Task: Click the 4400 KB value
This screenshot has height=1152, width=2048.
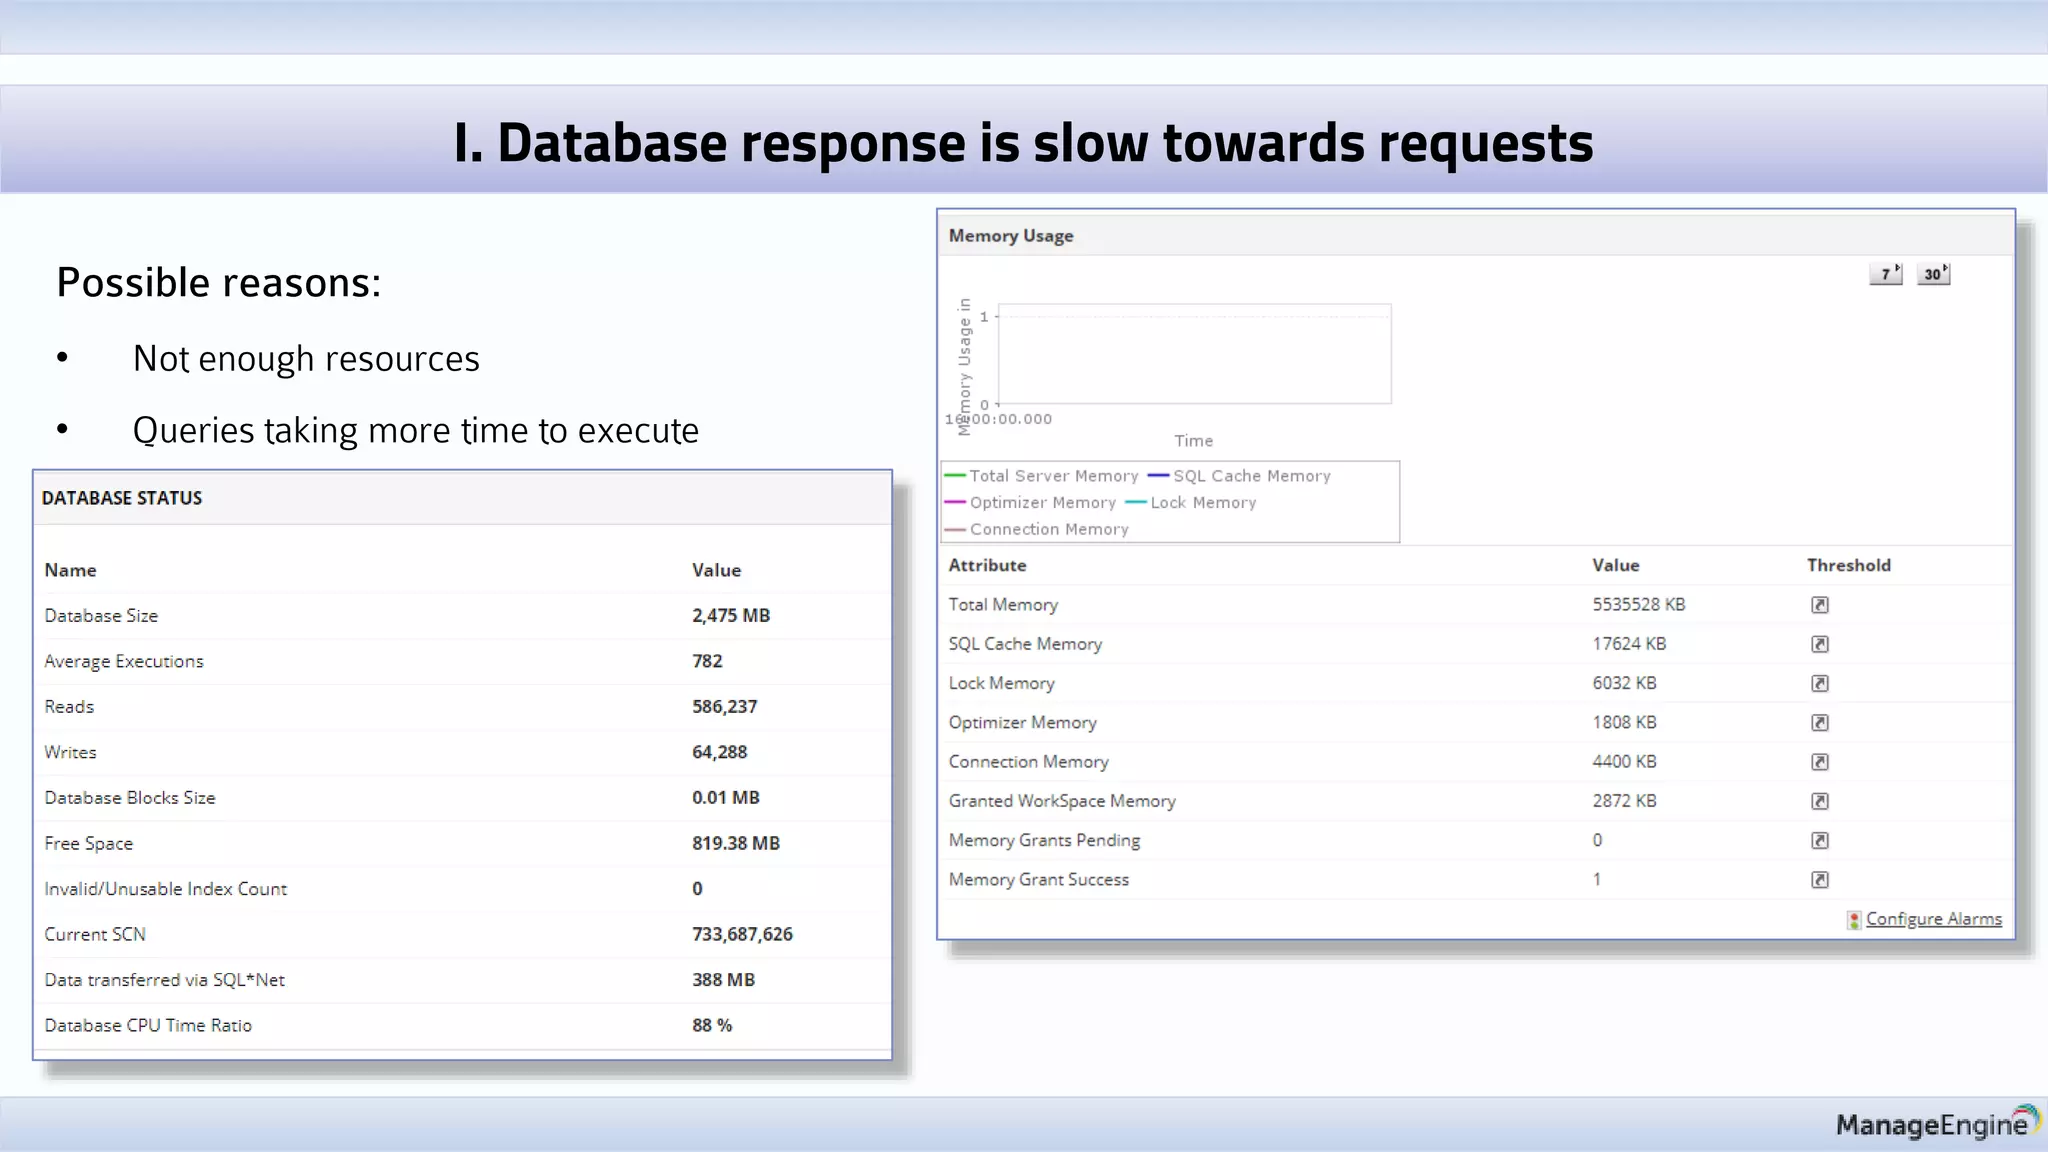Action: (1625, 762)
